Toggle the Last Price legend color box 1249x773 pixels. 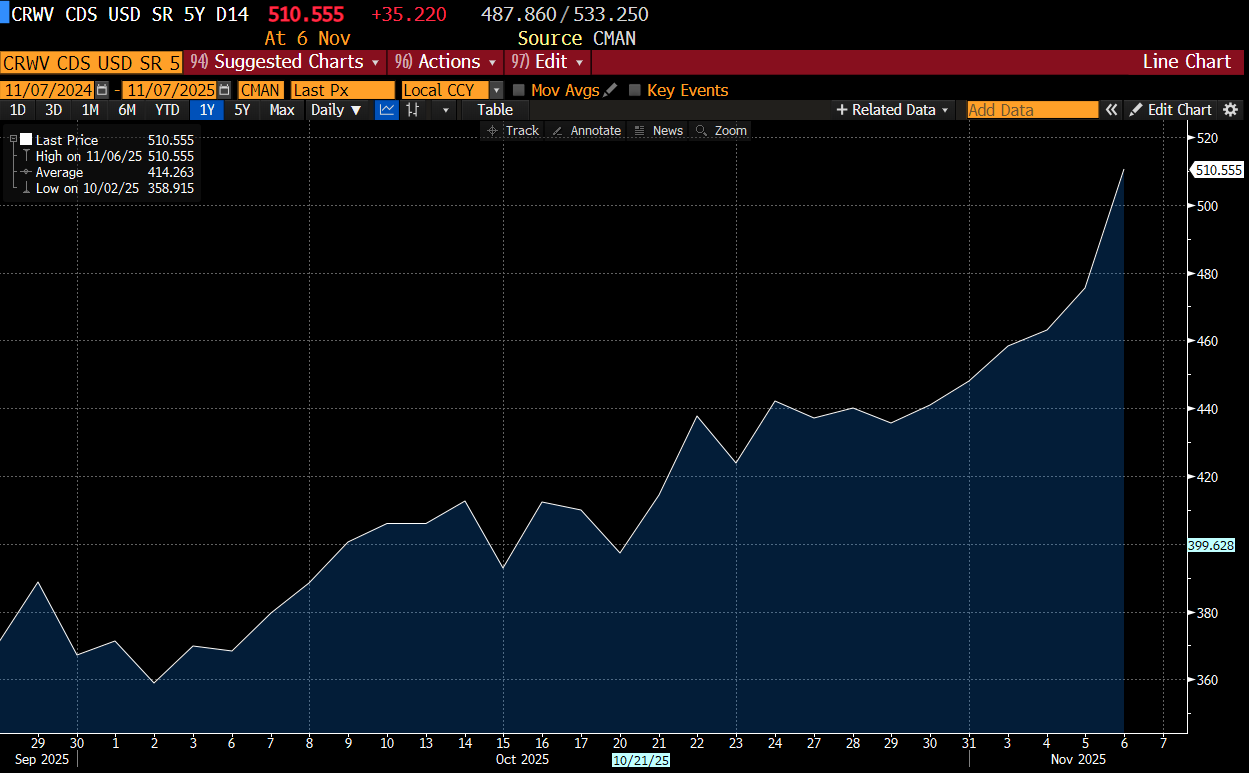[x=26, y=140]
